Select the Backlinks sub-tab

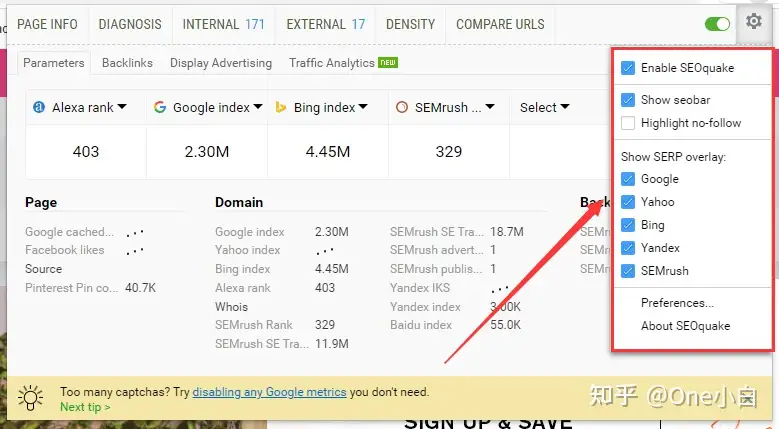tap(127, 63)
